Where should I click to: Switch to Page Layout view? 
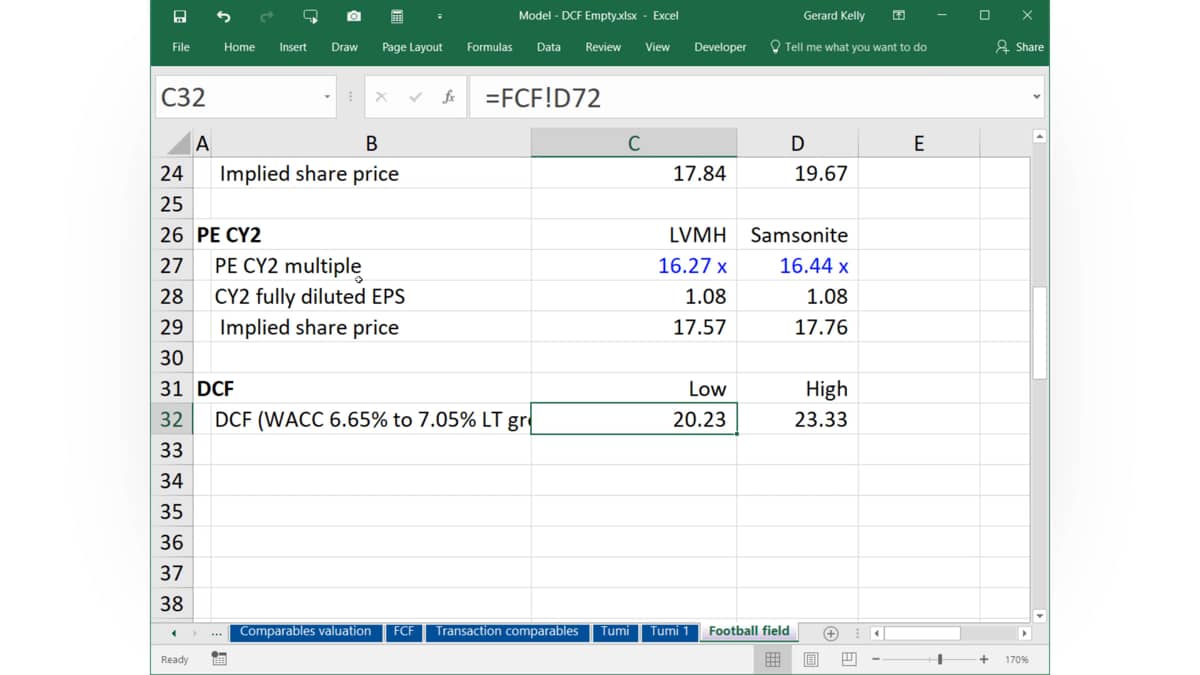(x=811, y=659)
